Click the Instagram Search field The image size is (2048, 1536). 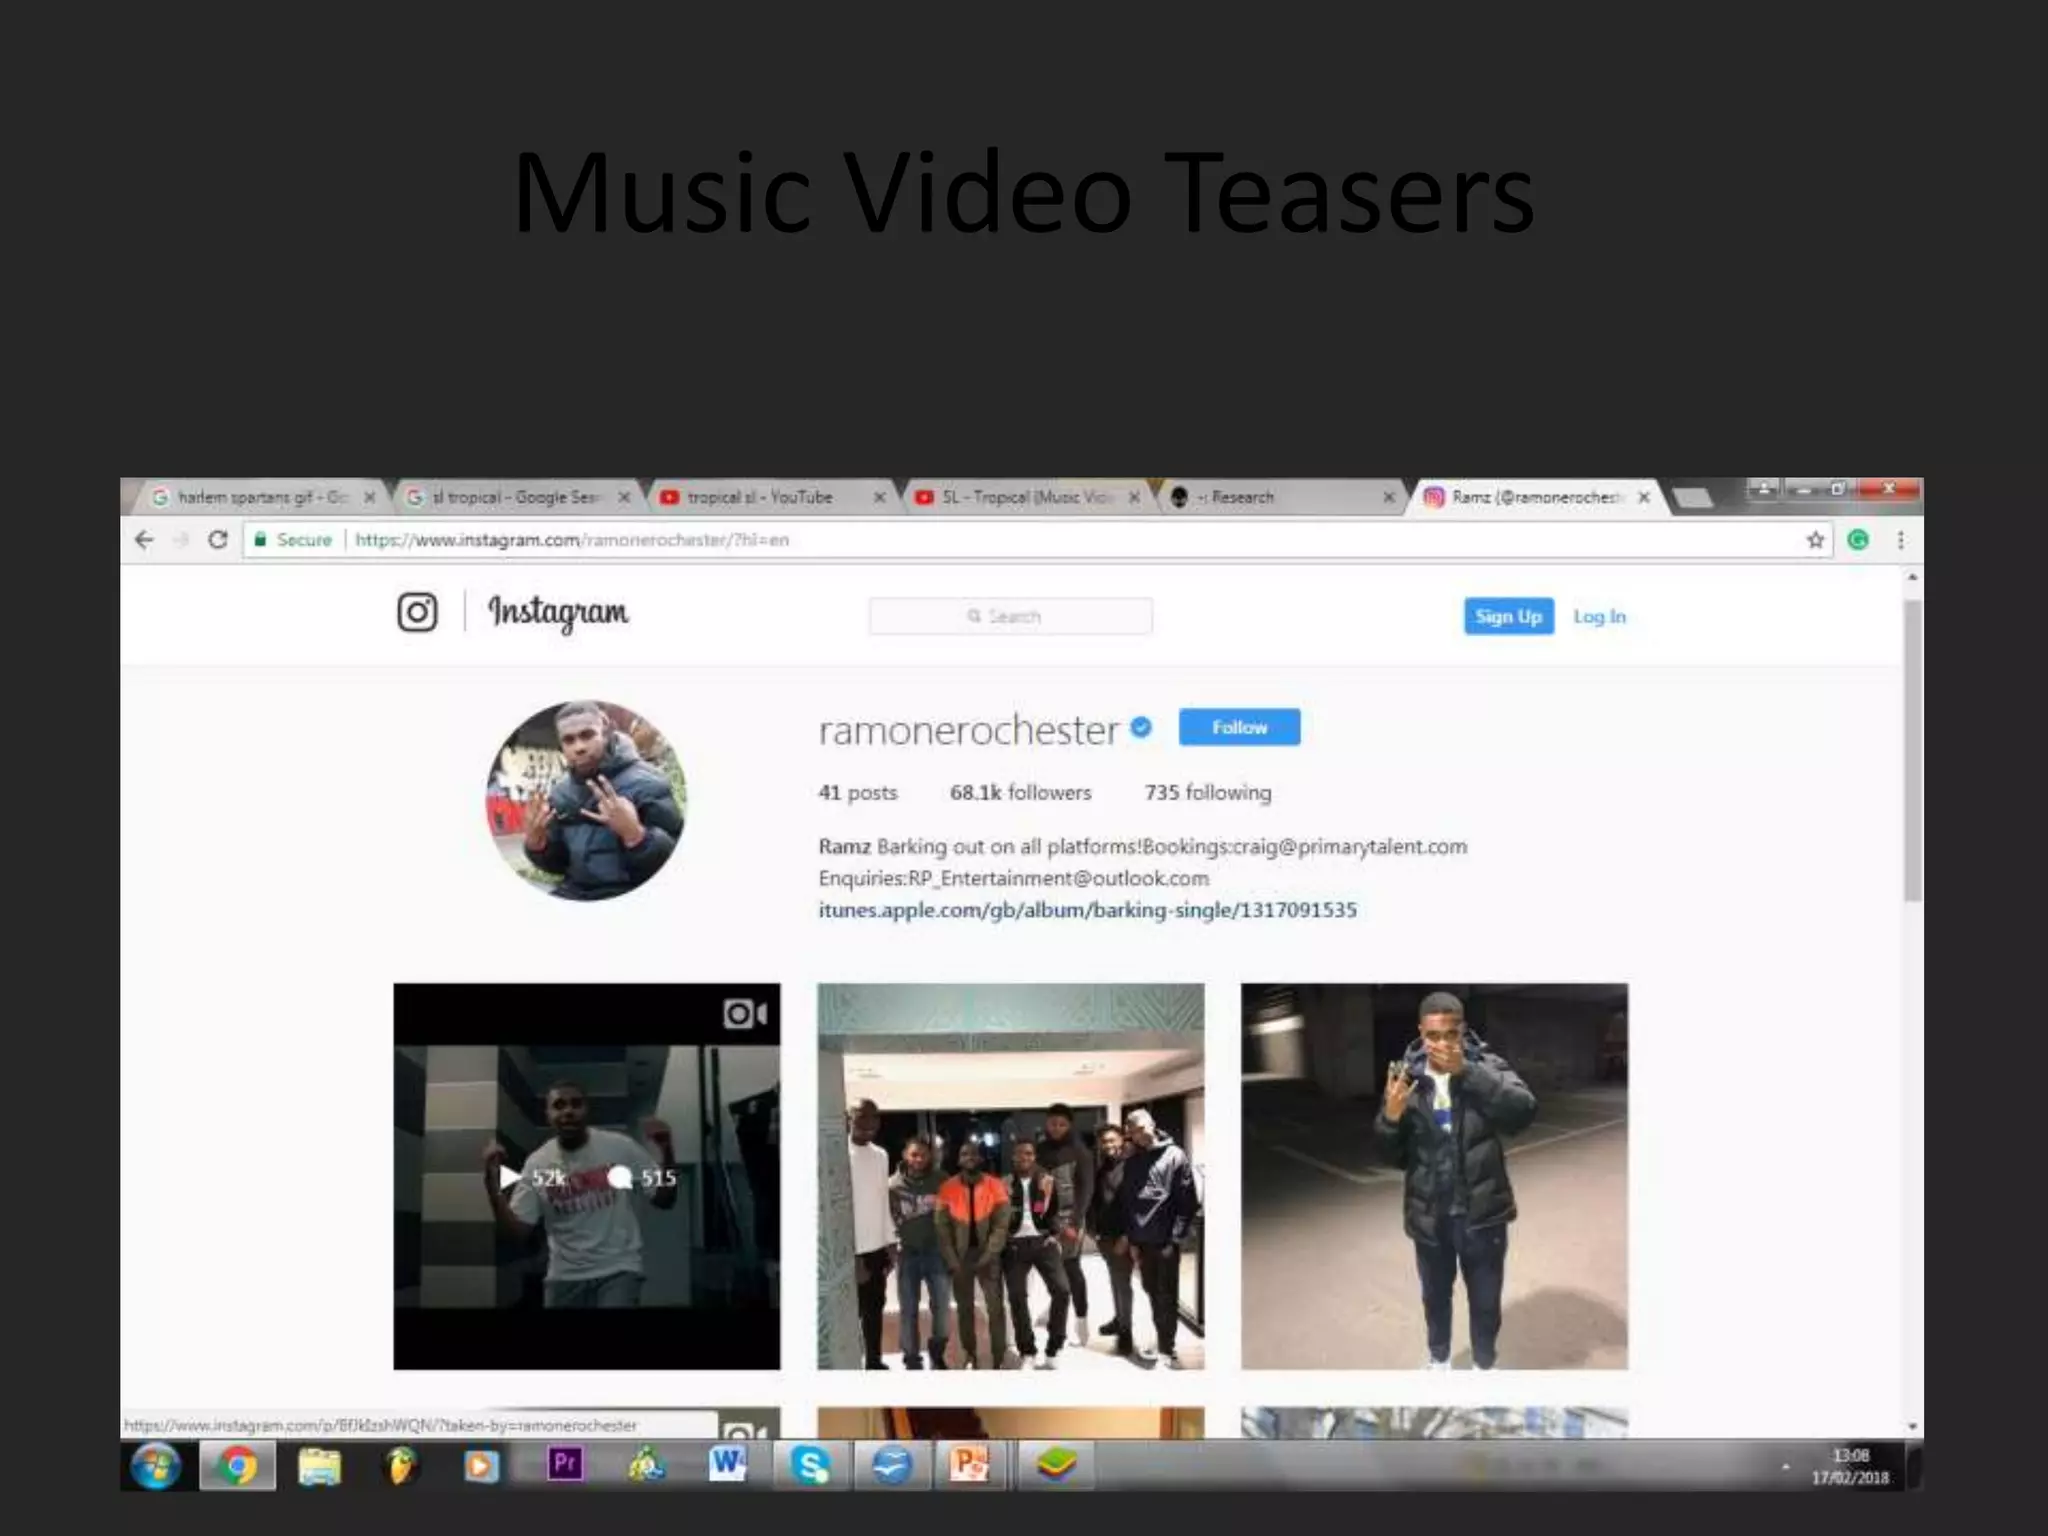pos(1010,616)
